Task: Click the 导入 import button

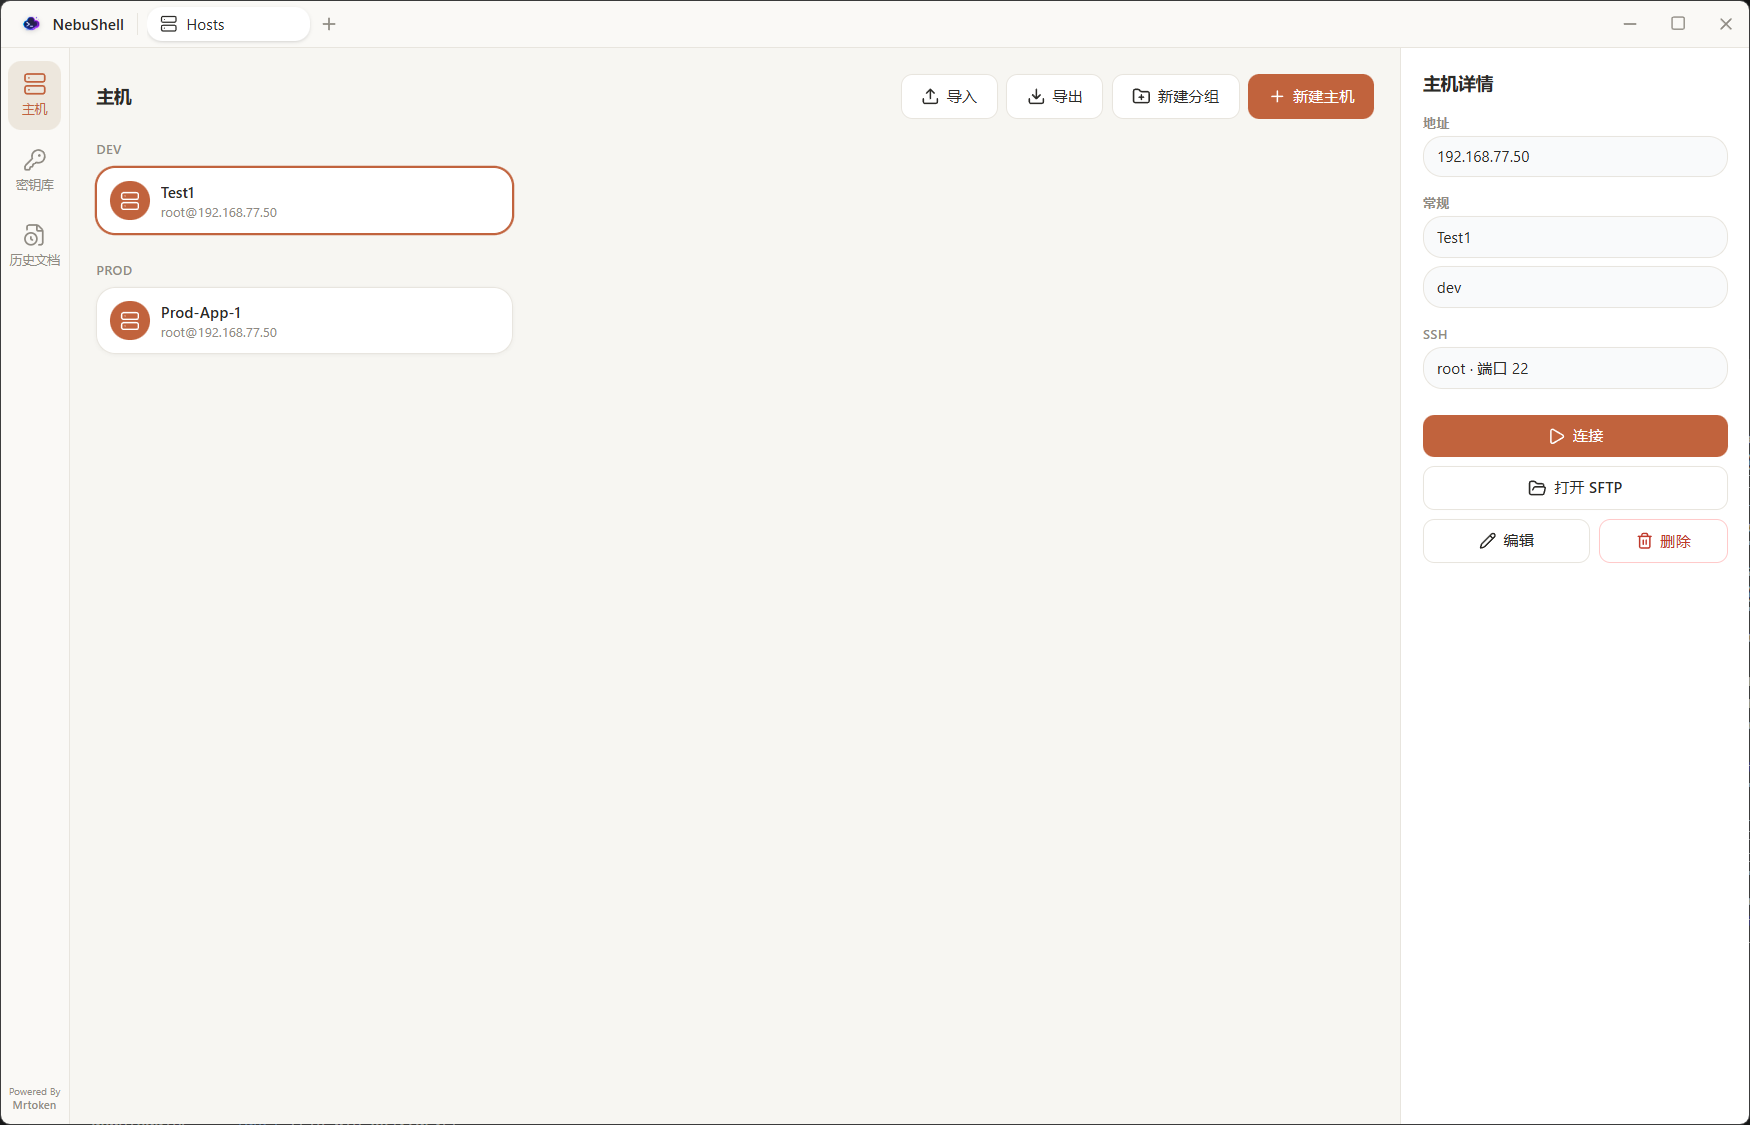Action: [949, 96]
